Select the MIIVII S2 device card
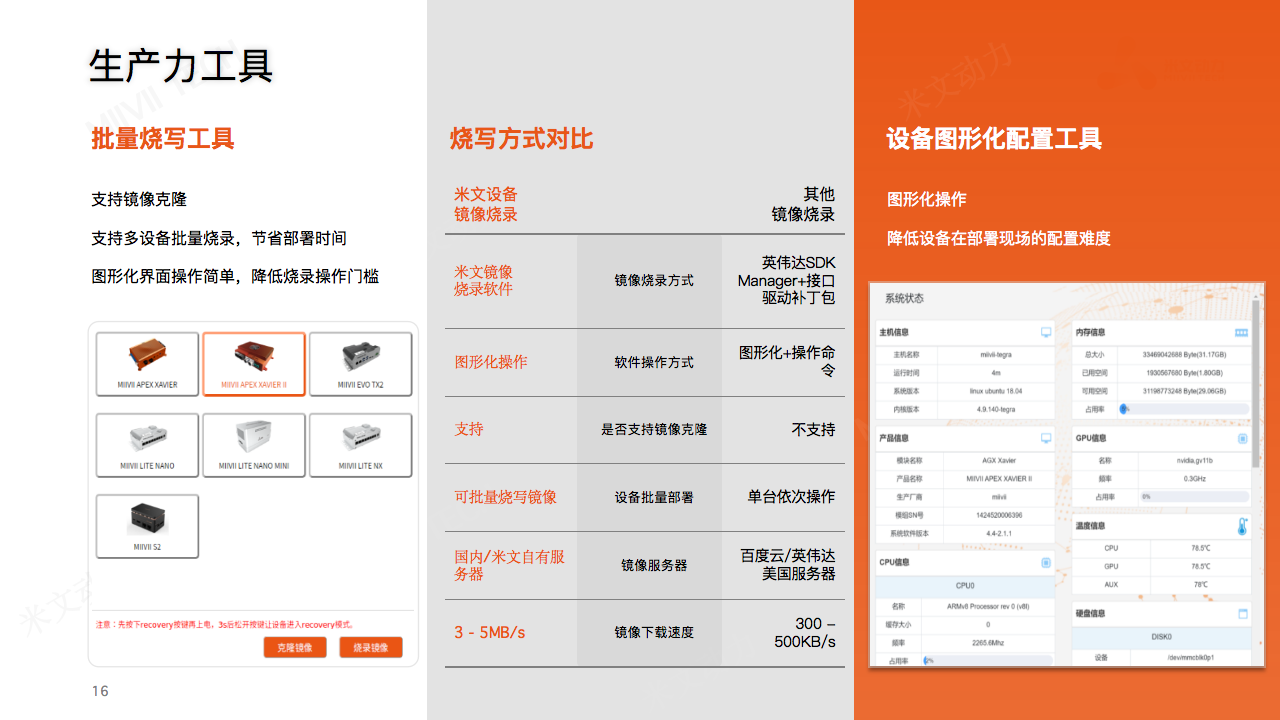Screen dimensions: 1280x720 147,527
